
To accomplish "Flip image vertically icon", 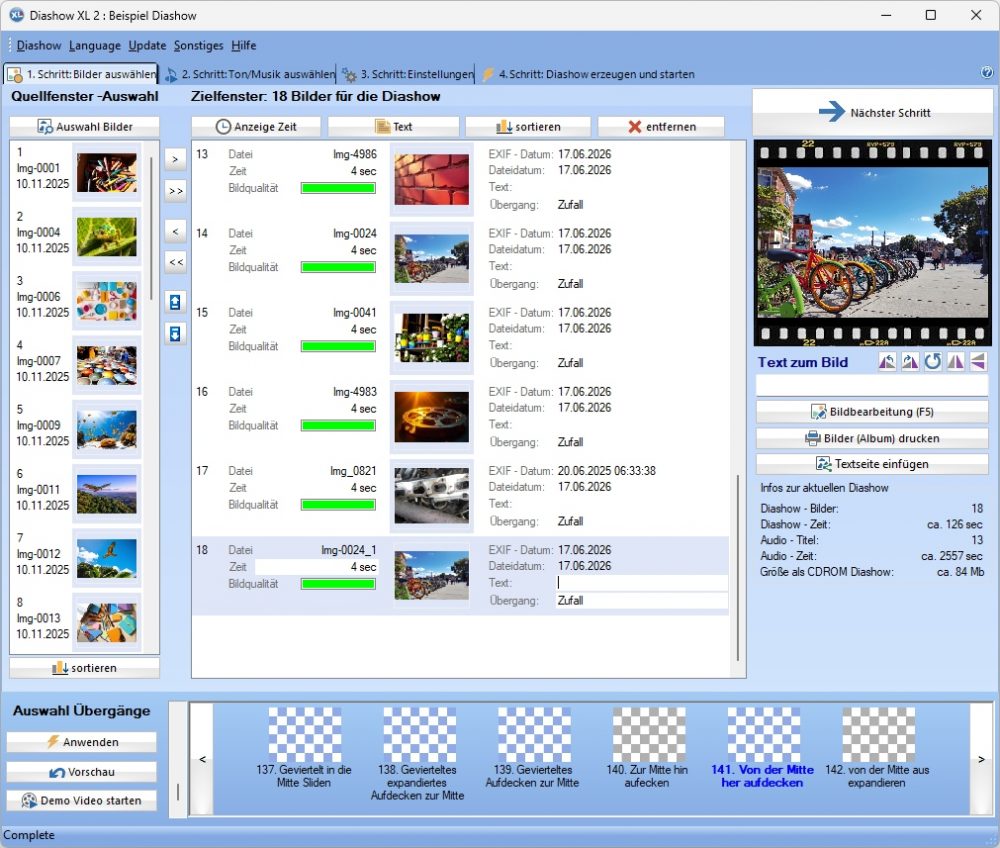I will tap(978, 362).
